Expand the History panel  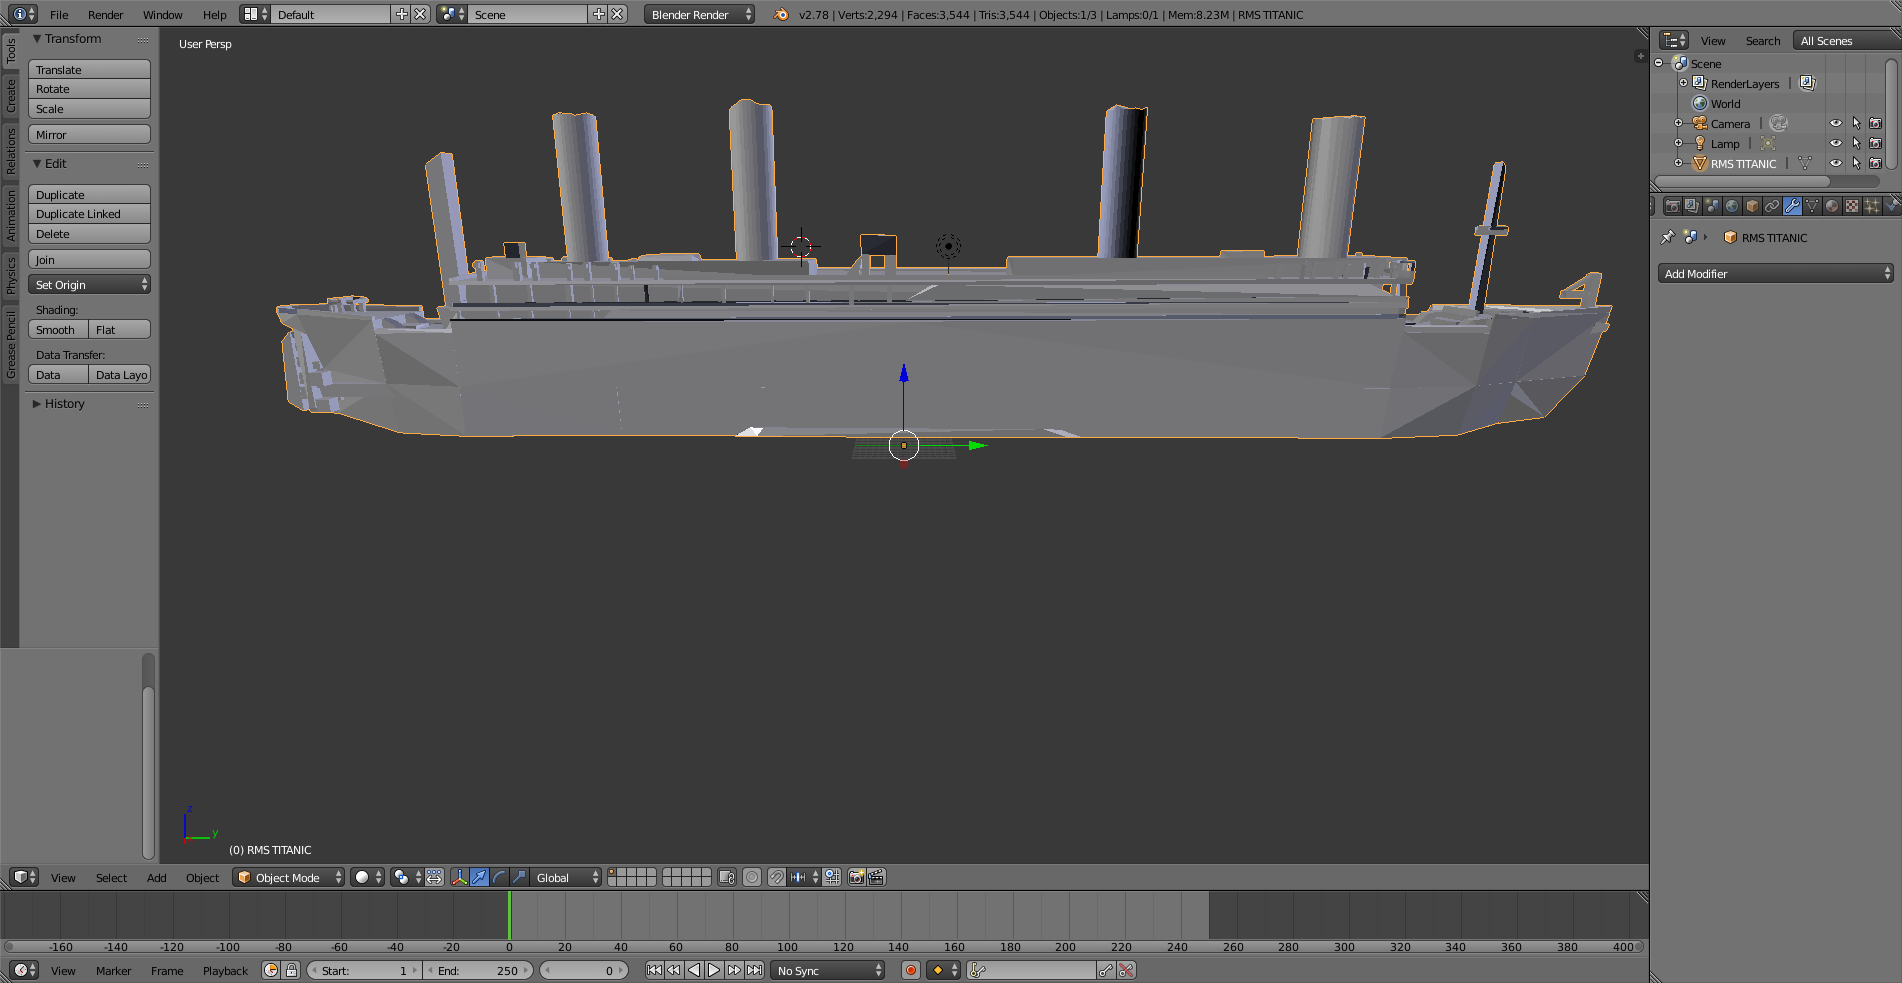pyautogui.click(x=64, y=404)
